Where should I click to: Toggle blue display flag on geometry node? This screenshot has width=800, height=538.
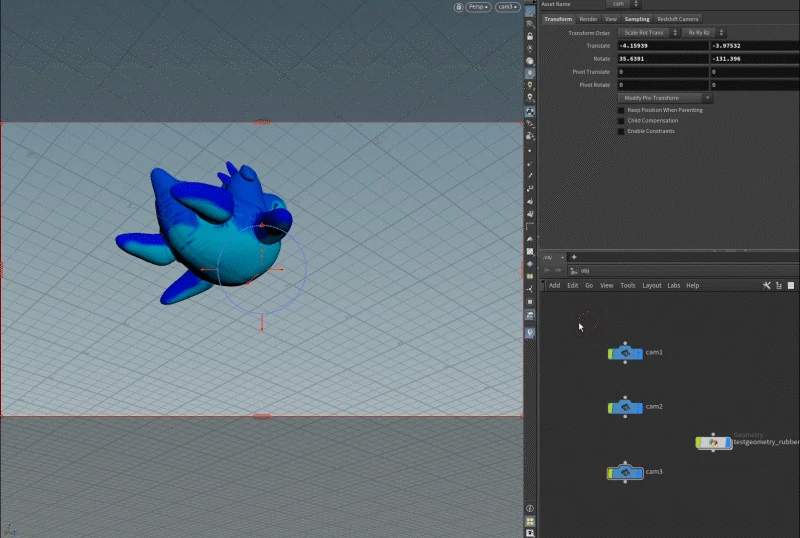pos(729,443)
